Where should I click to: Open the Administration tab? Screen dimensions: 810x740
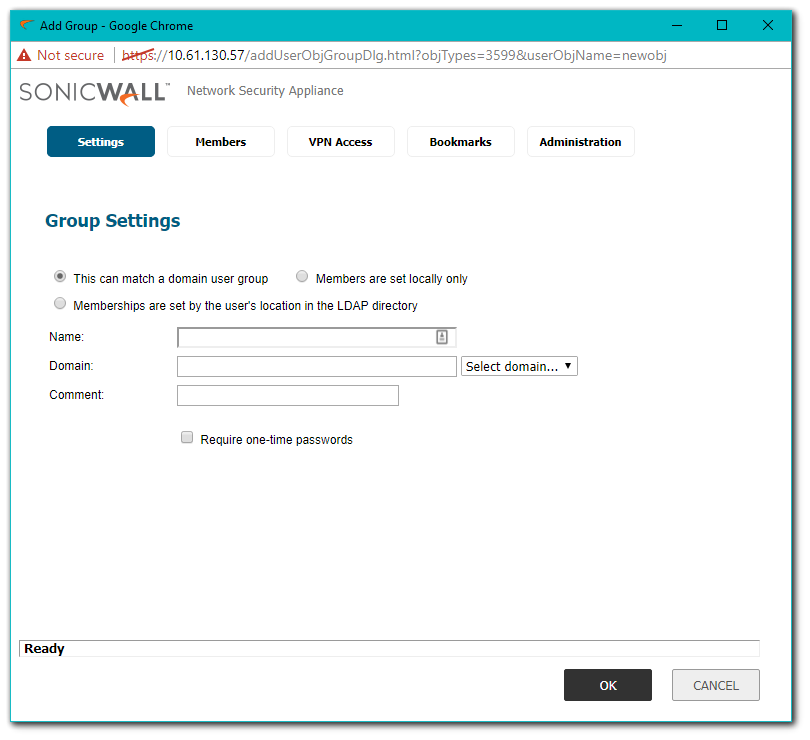point(580,142)
